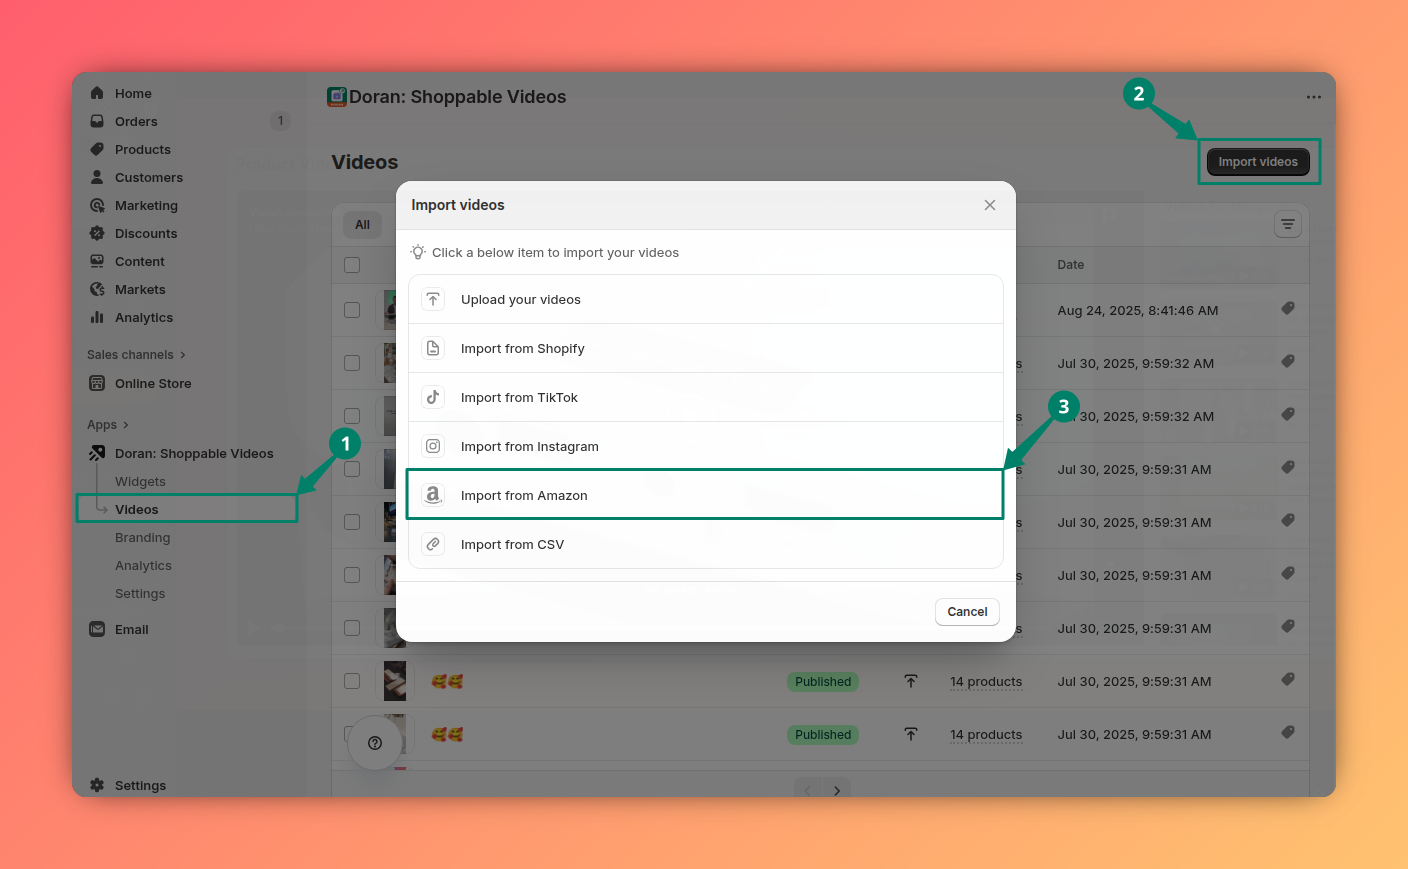Click the Customers person icon
The height and width of the screenshot is (869, 1408).
pos(97,177)
